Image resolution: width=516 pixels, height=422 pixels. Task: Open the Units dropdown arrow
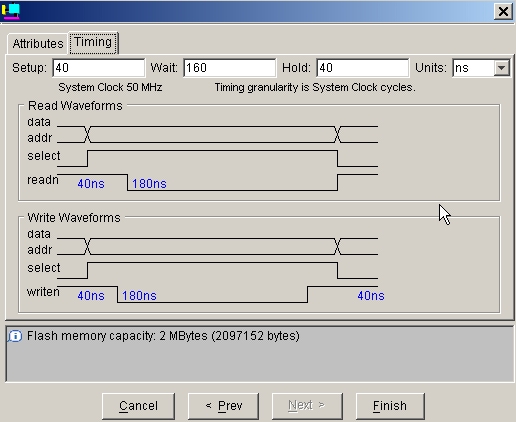(x=501, y=68)
